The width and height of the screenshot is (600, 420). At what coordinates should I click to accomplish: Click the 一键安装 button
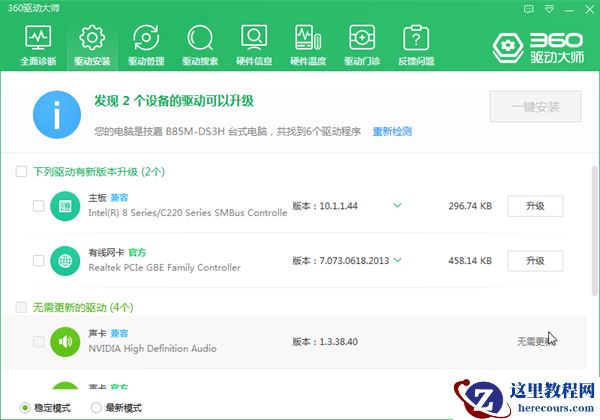535,107
